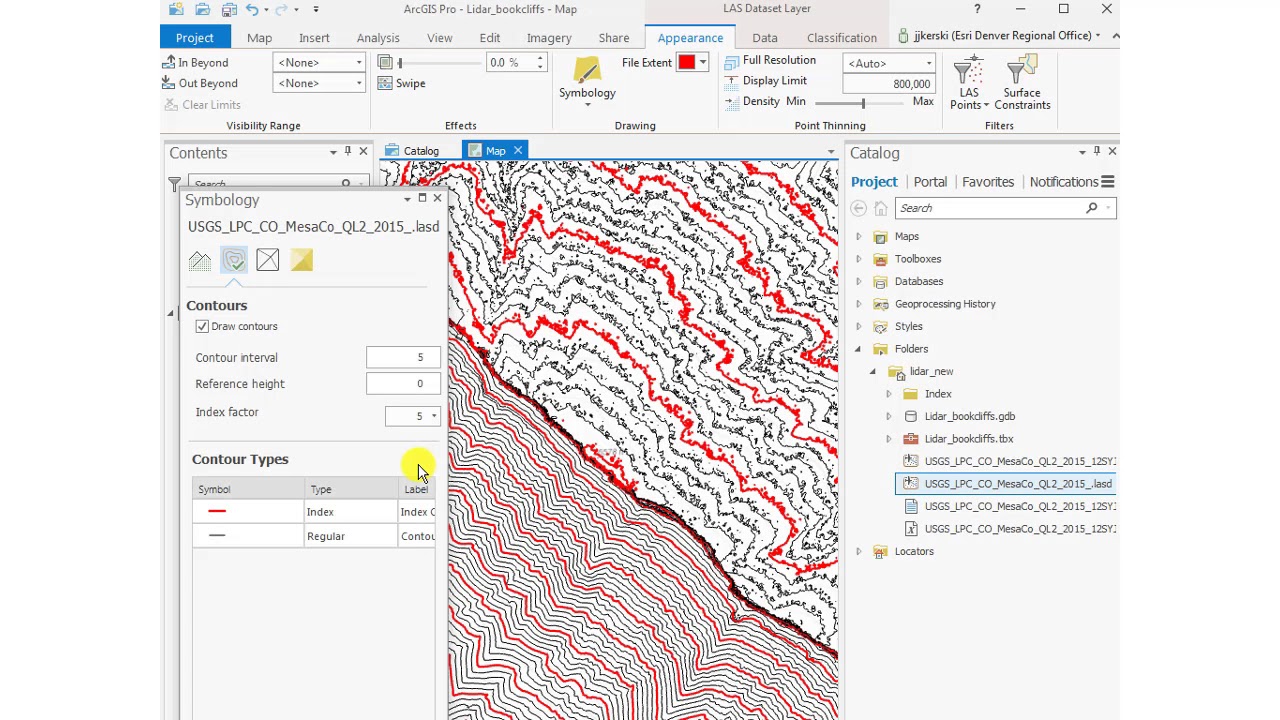Select the red Index contour symbol
The width and height of the screenshot is (1280, 720).
pos(217,512)
